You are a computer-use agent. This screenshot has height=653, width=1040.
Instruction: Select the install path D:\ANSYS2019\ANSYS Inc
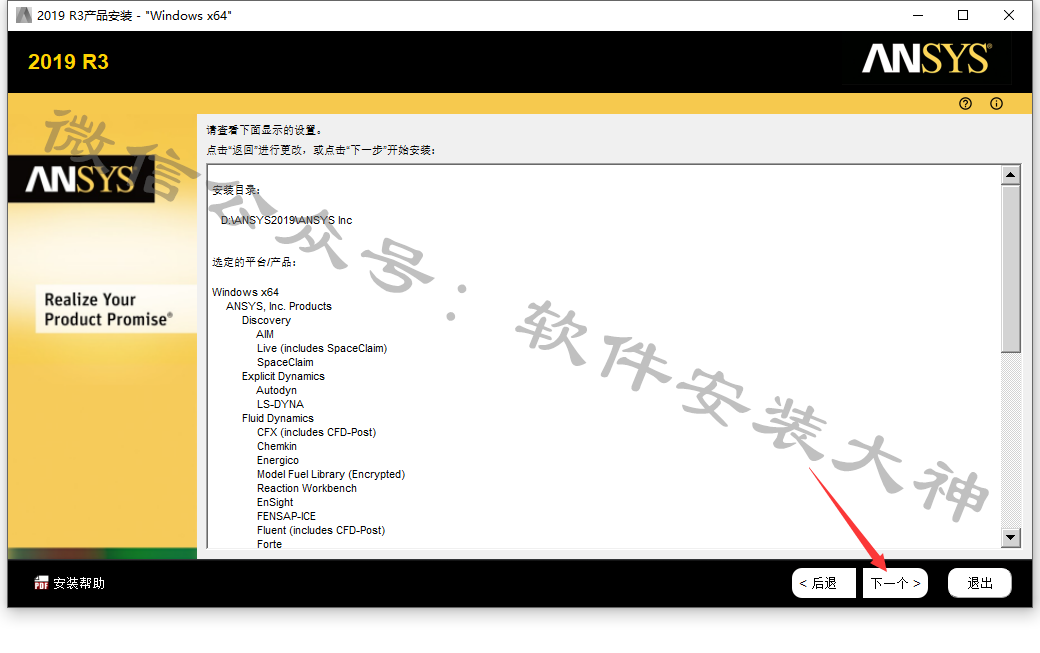pyautogui.click(x=287, y=220)
